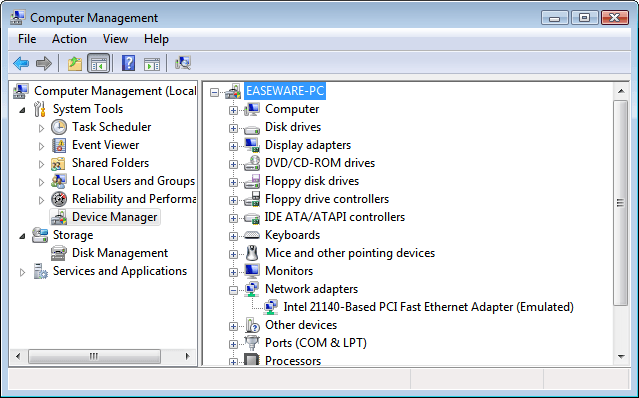Screen dimensions: 639x398
Task: Click the Disk Management icon
Action: pos(59,253)
